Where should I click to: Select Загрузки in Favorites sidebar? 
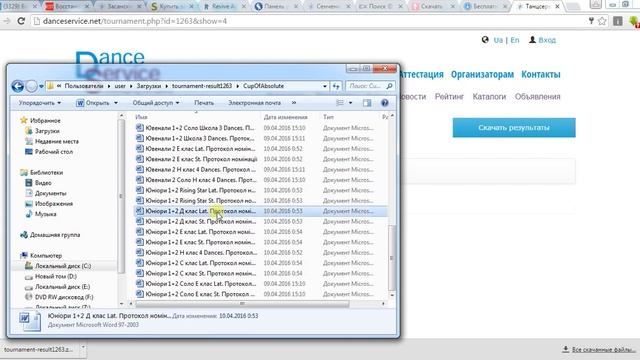tap(47, 131)
